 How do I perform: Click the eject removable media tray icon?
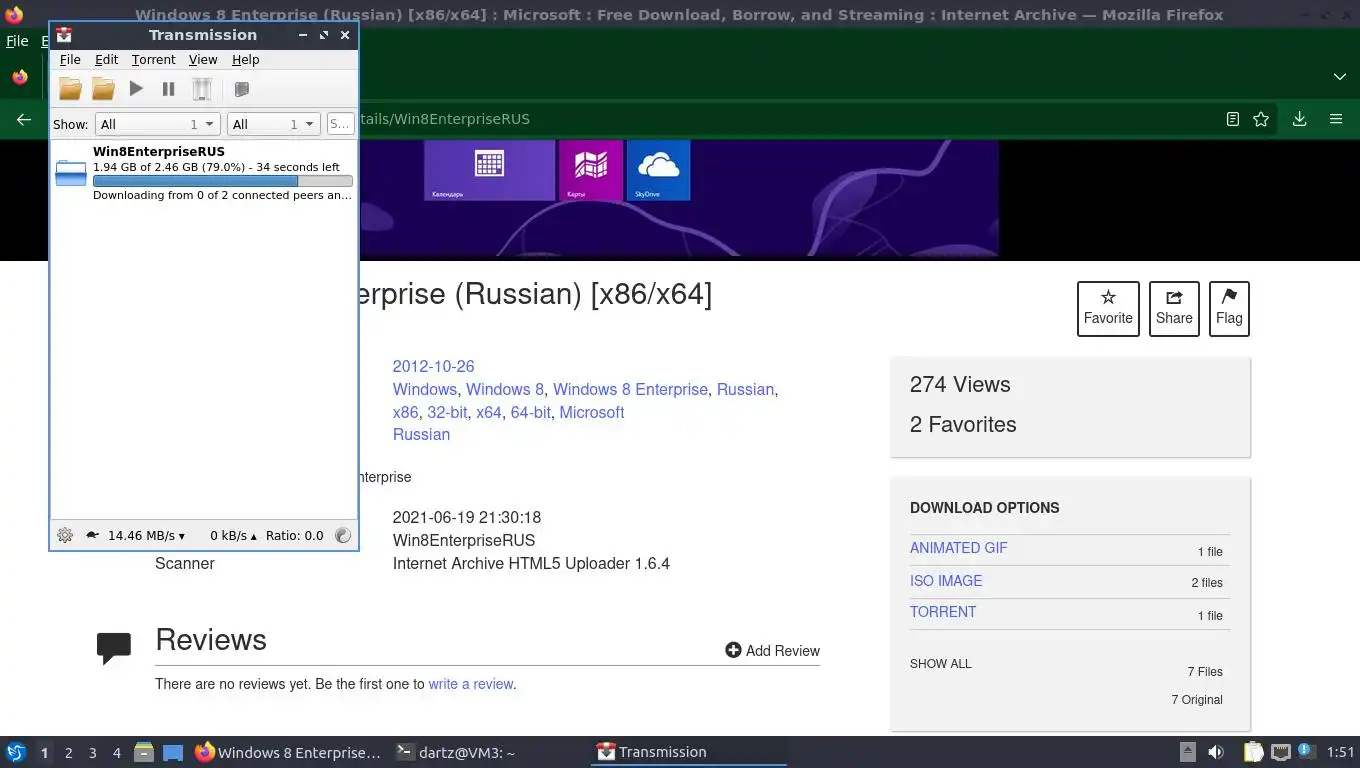(x=1187, y=752)
